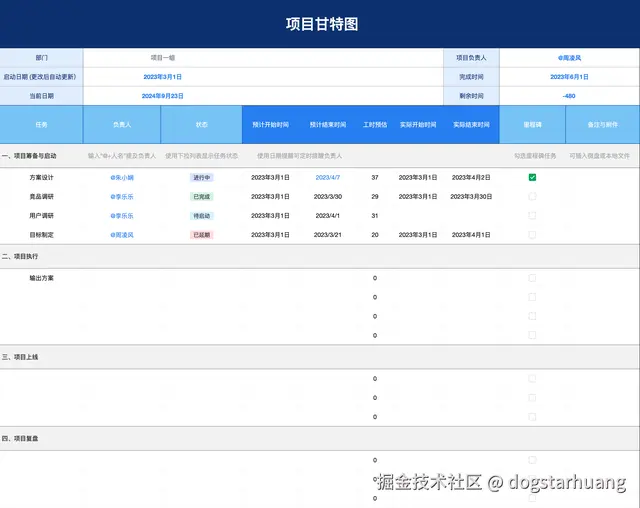Click the 2023/3/30 planned end date
Image resolution: width=640 pixels, height=508 pixels.
pyautogui.click(x=328, y=197)
